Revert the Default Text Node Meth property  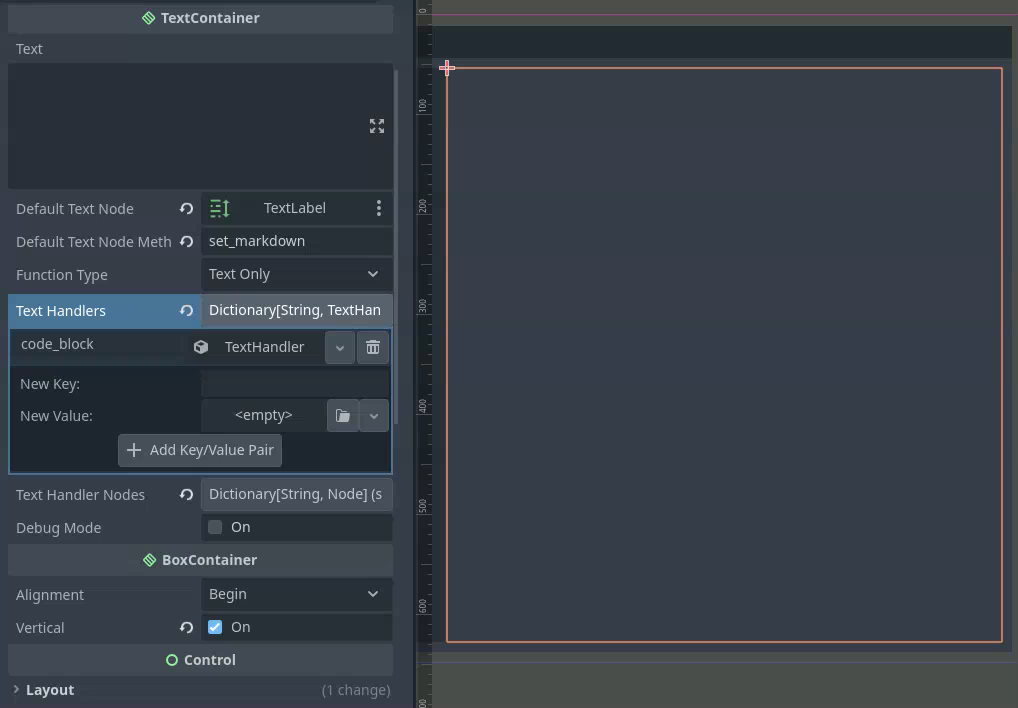(x=187, y=241)
